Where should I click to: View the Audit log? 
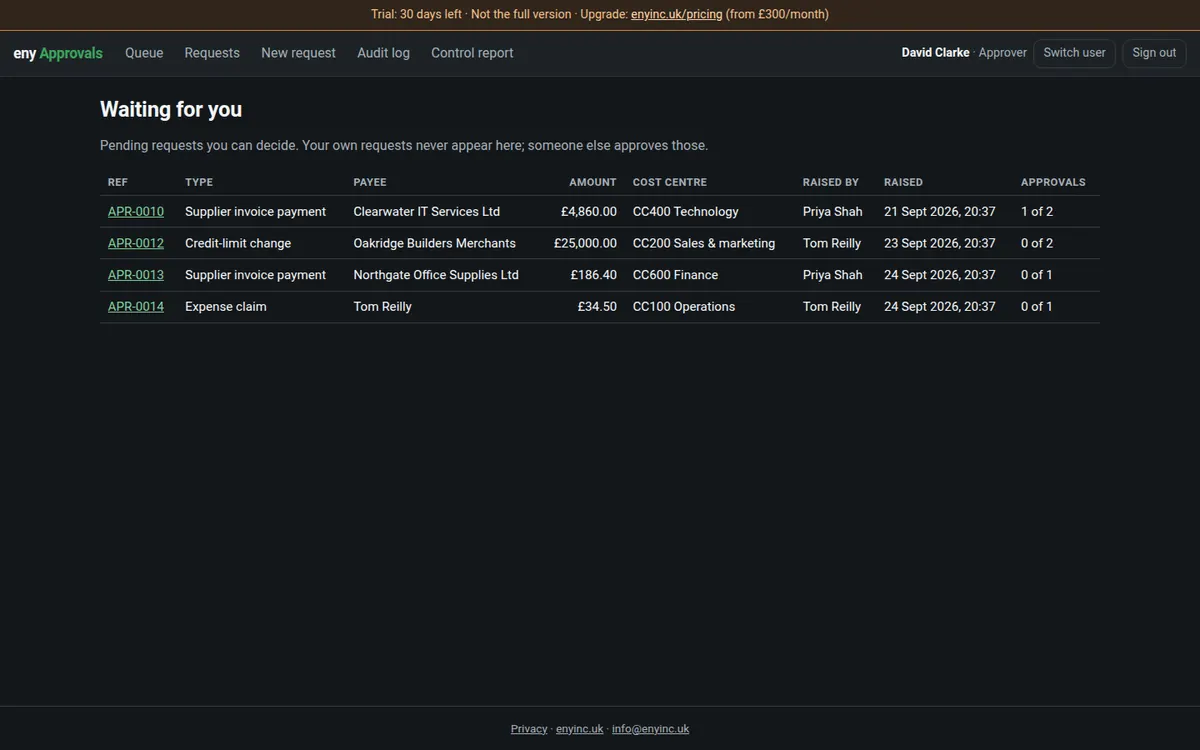coord(383,53)
